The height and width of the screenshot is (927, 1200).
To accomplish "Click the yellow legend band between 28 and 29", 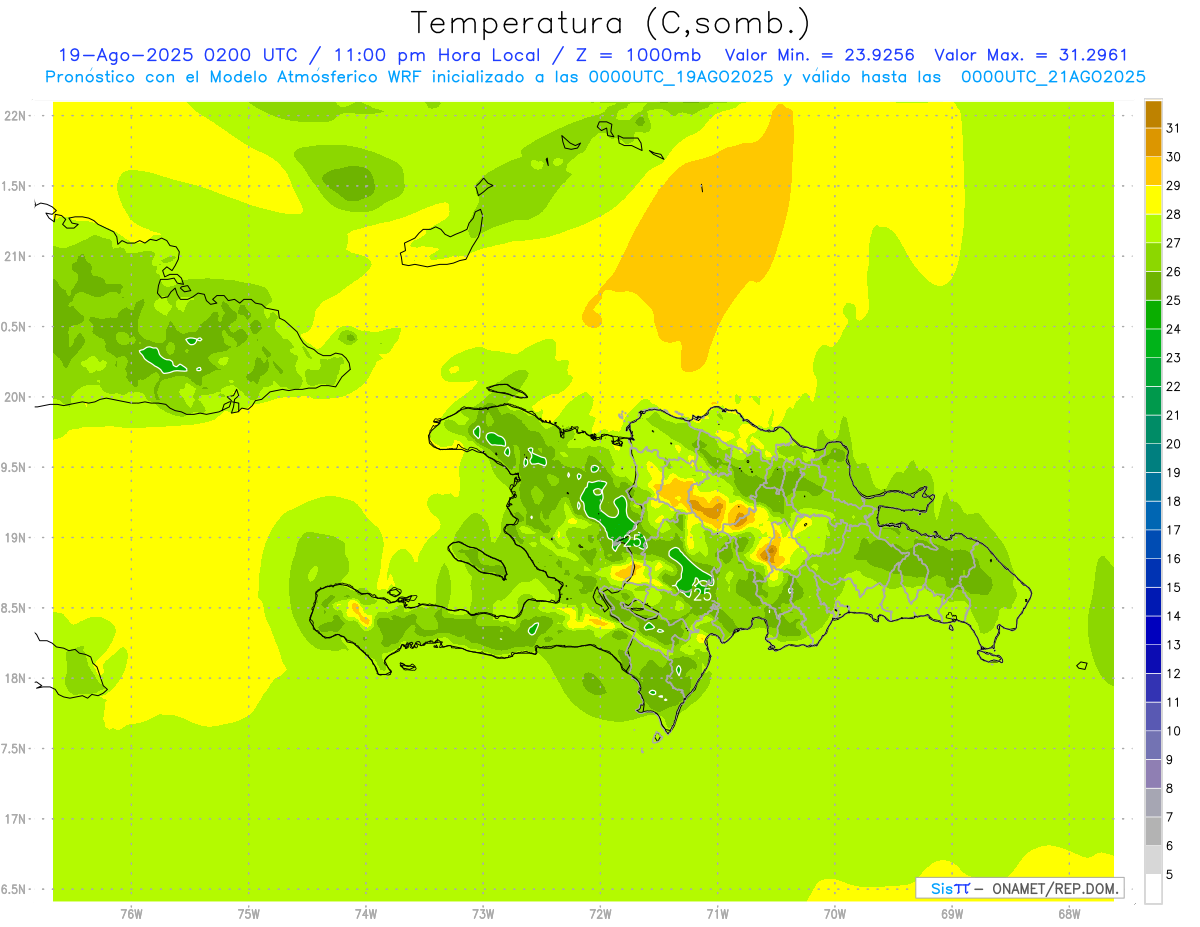I will [1153, 200].
